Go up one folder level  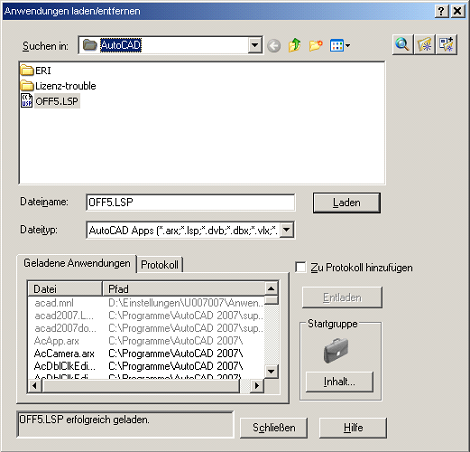[x=295, y=45]
